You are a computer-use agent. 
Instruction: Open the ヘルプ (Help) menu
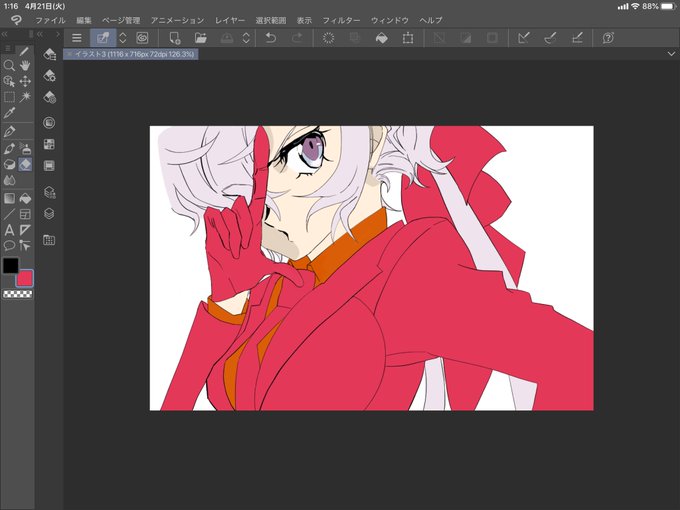431,20
